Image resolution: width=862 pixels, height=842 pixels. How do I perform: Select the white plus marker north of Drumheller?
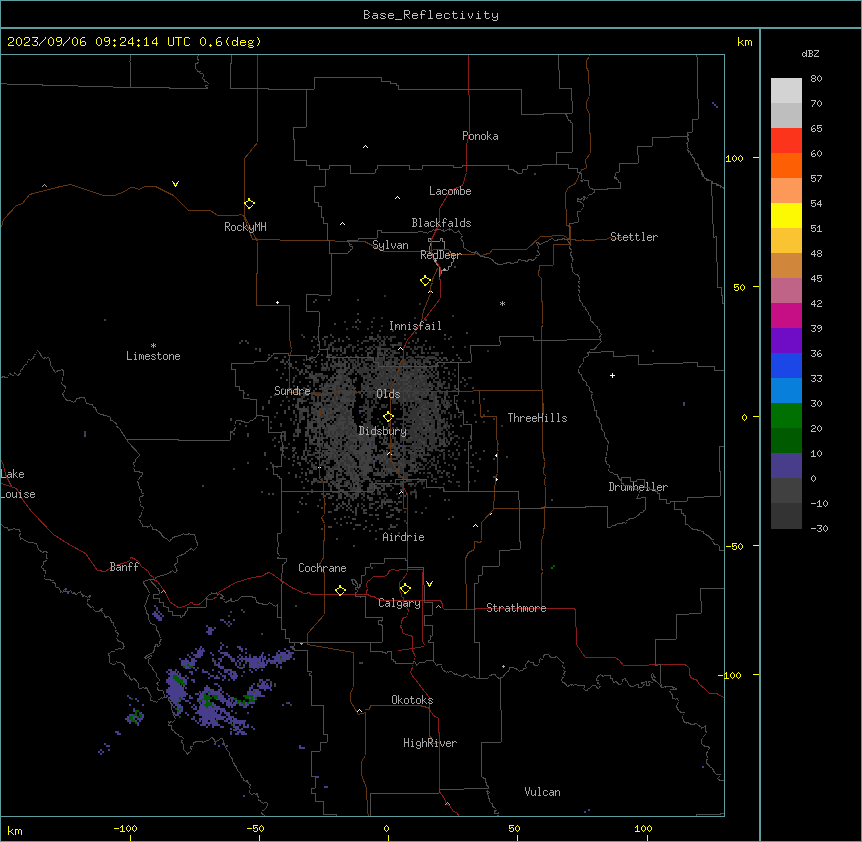pos(612,375)
